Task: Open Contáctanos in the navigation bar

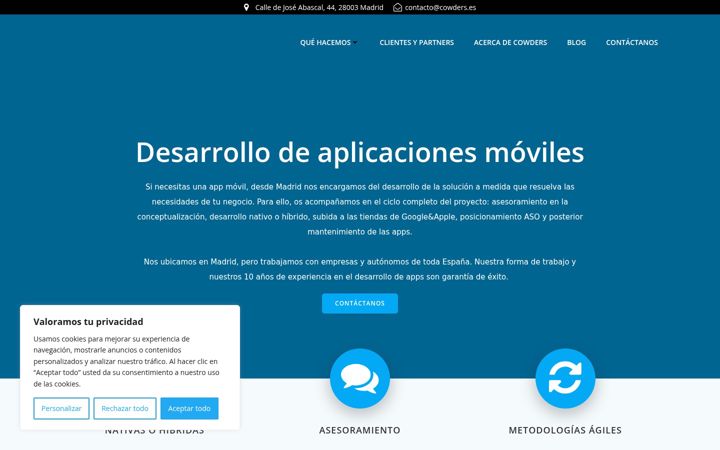Action: pyautogui.click(x=632, y=42)
